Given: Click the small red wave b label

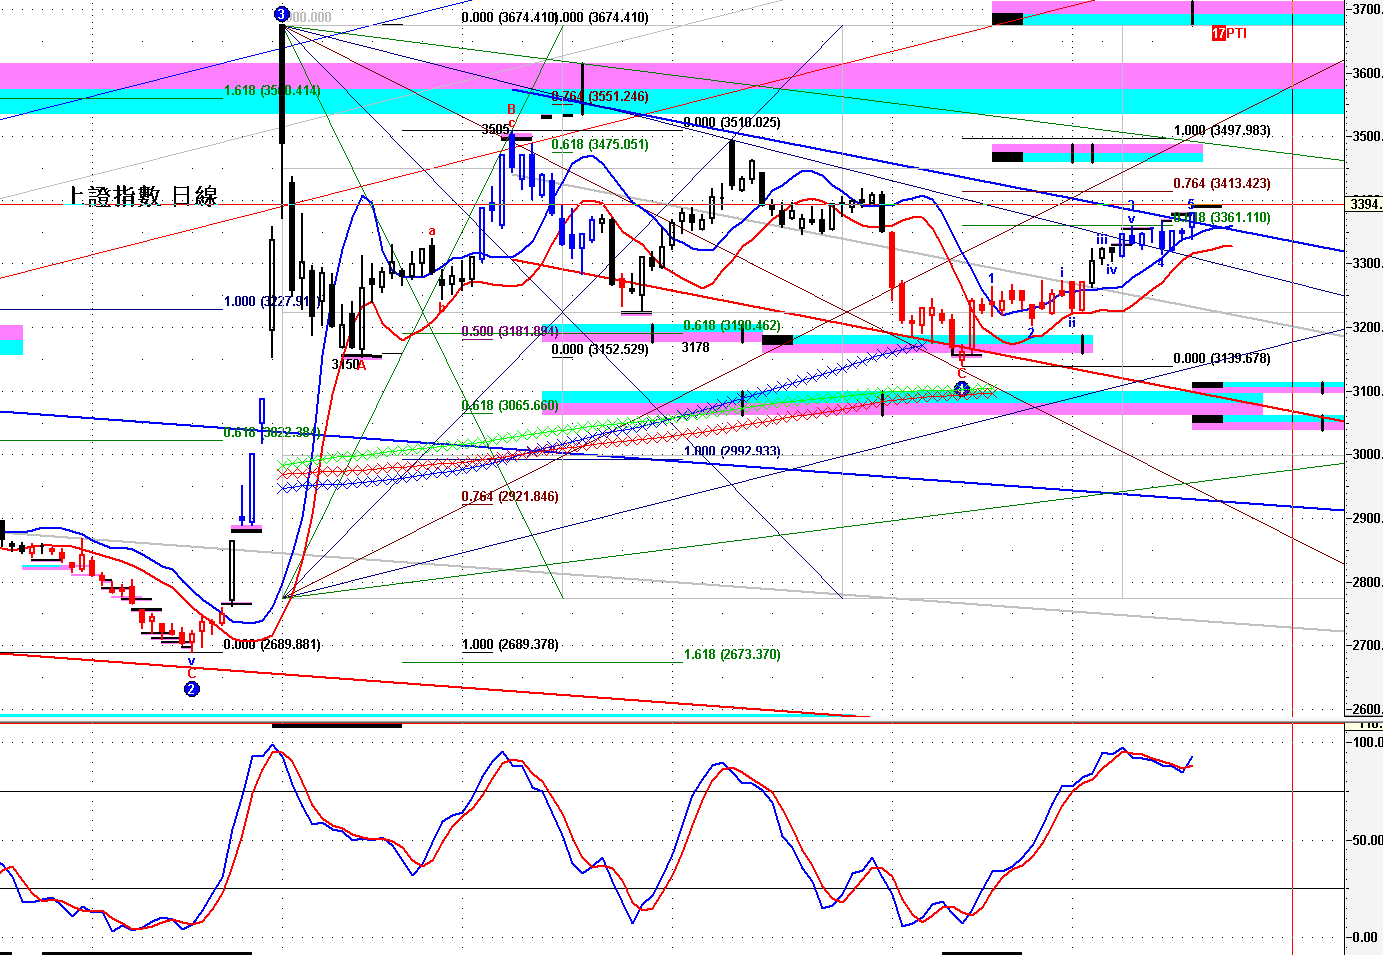Looking at the screenshot, I should 442,308.
